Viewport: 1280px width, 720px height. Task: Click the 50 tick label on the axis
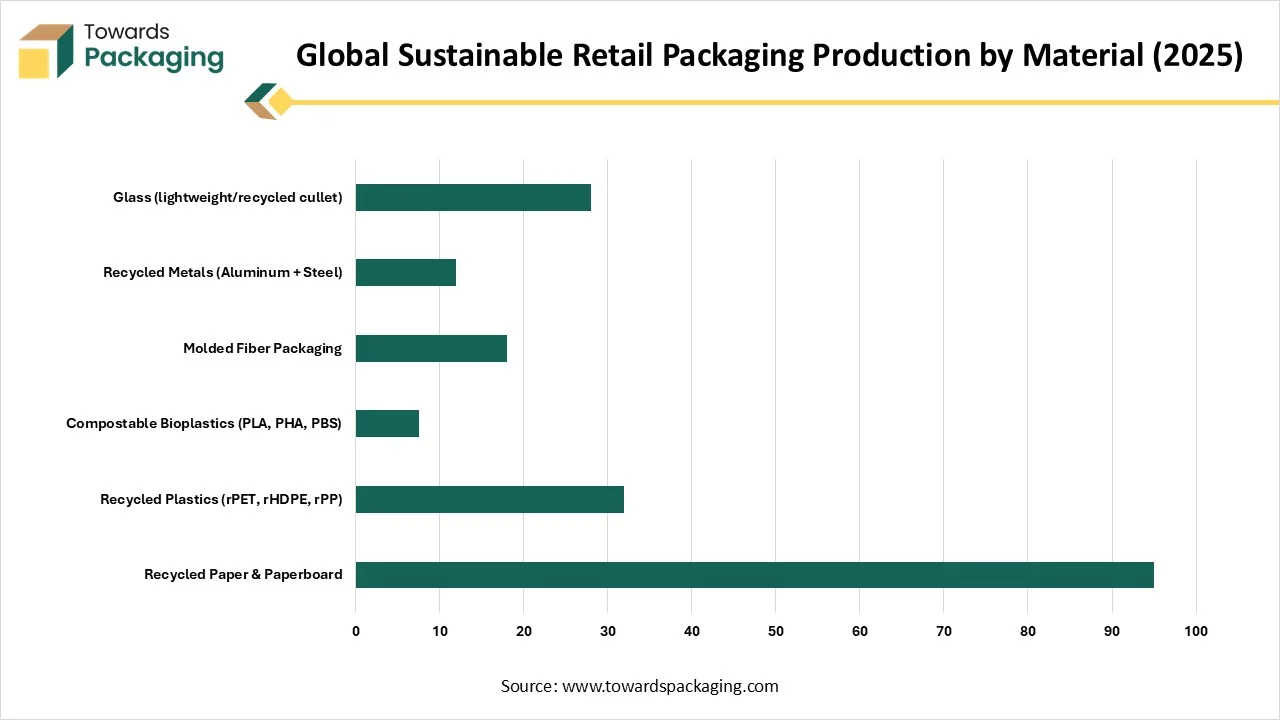click(x=775, y=631)
